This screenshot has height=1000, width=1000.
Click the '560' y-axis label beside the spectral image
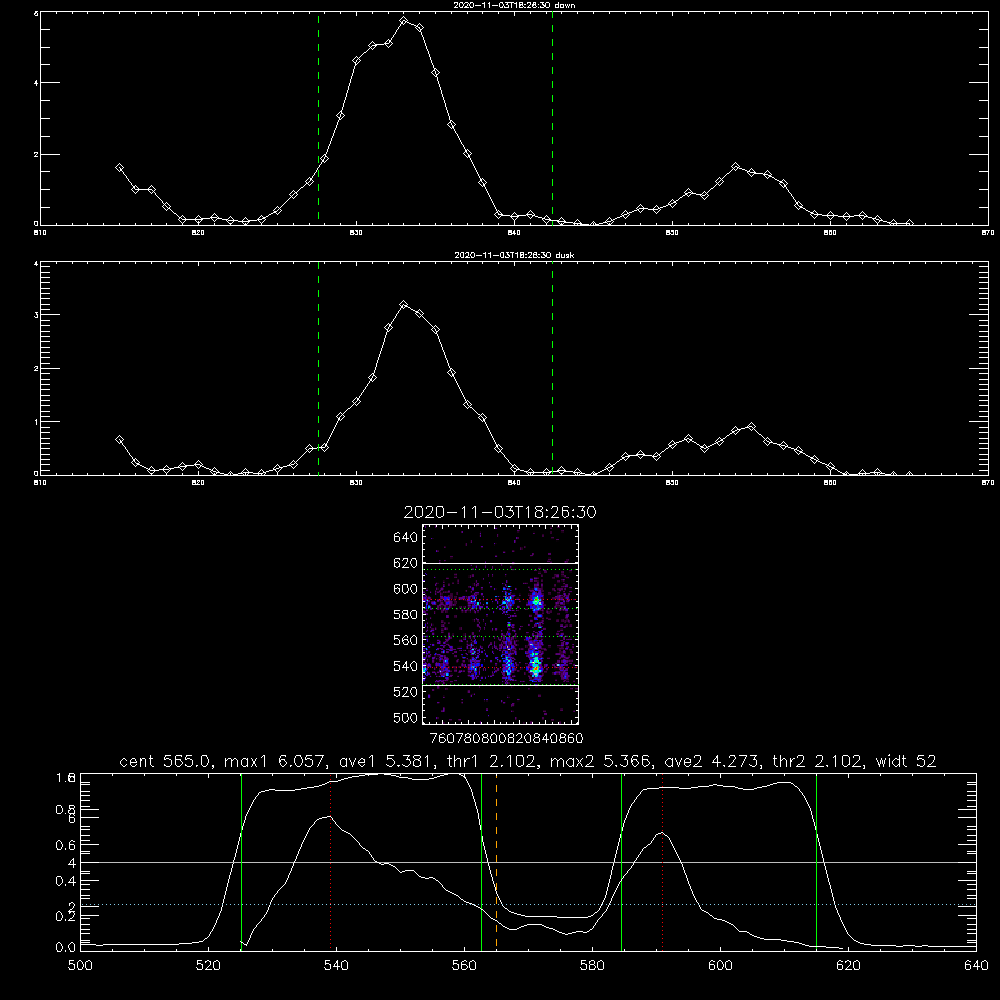tap(406, 640)
